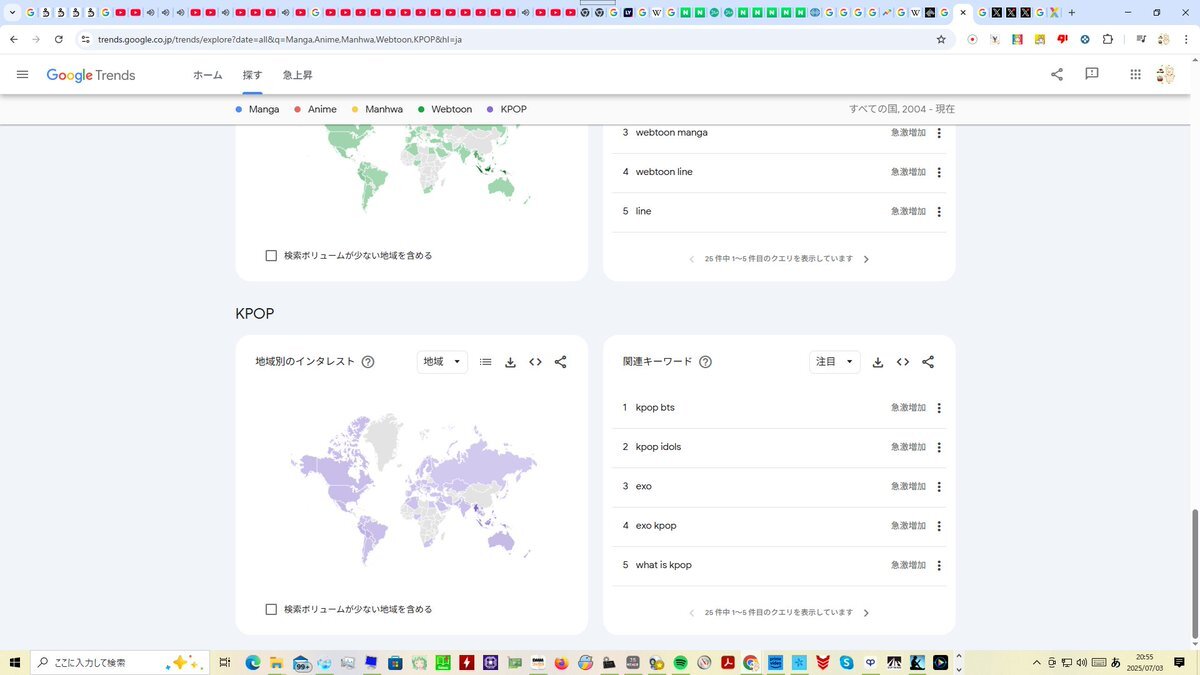Click the KPOP world map
The height and width of the screenshot is (675, 1200).
coord(413,488)
